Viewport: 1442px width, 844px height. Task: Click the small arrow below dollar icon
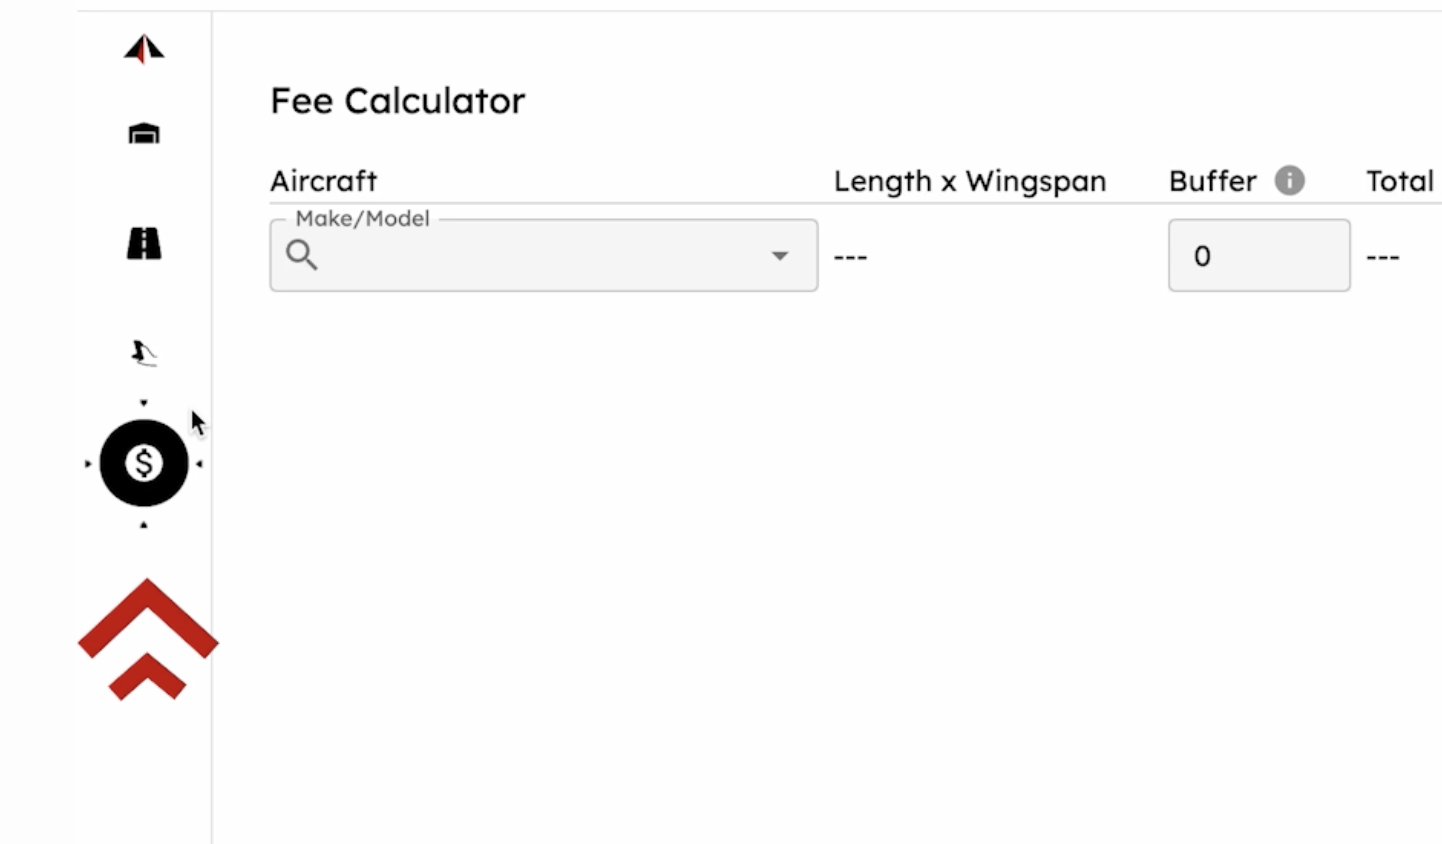click(x=144, y=525)
